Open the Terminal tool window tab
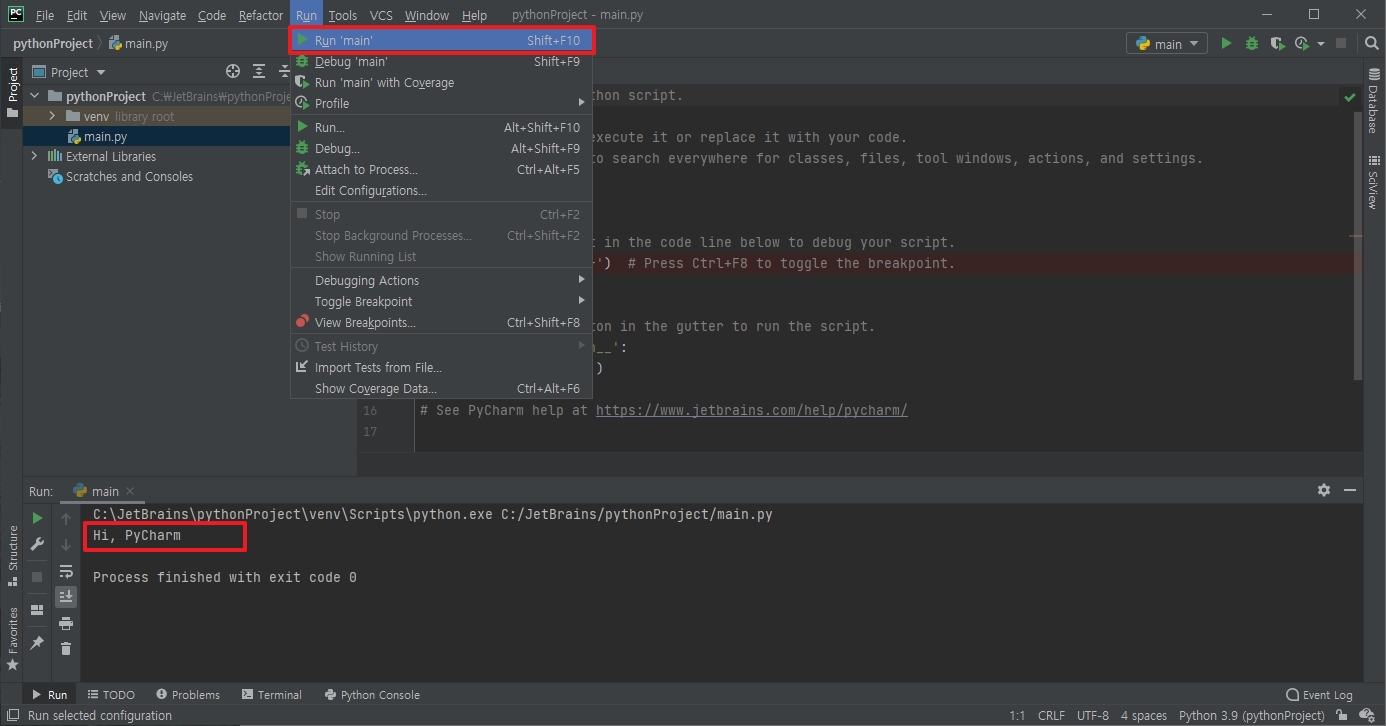Screen dimensions: 1386x726 270,694
